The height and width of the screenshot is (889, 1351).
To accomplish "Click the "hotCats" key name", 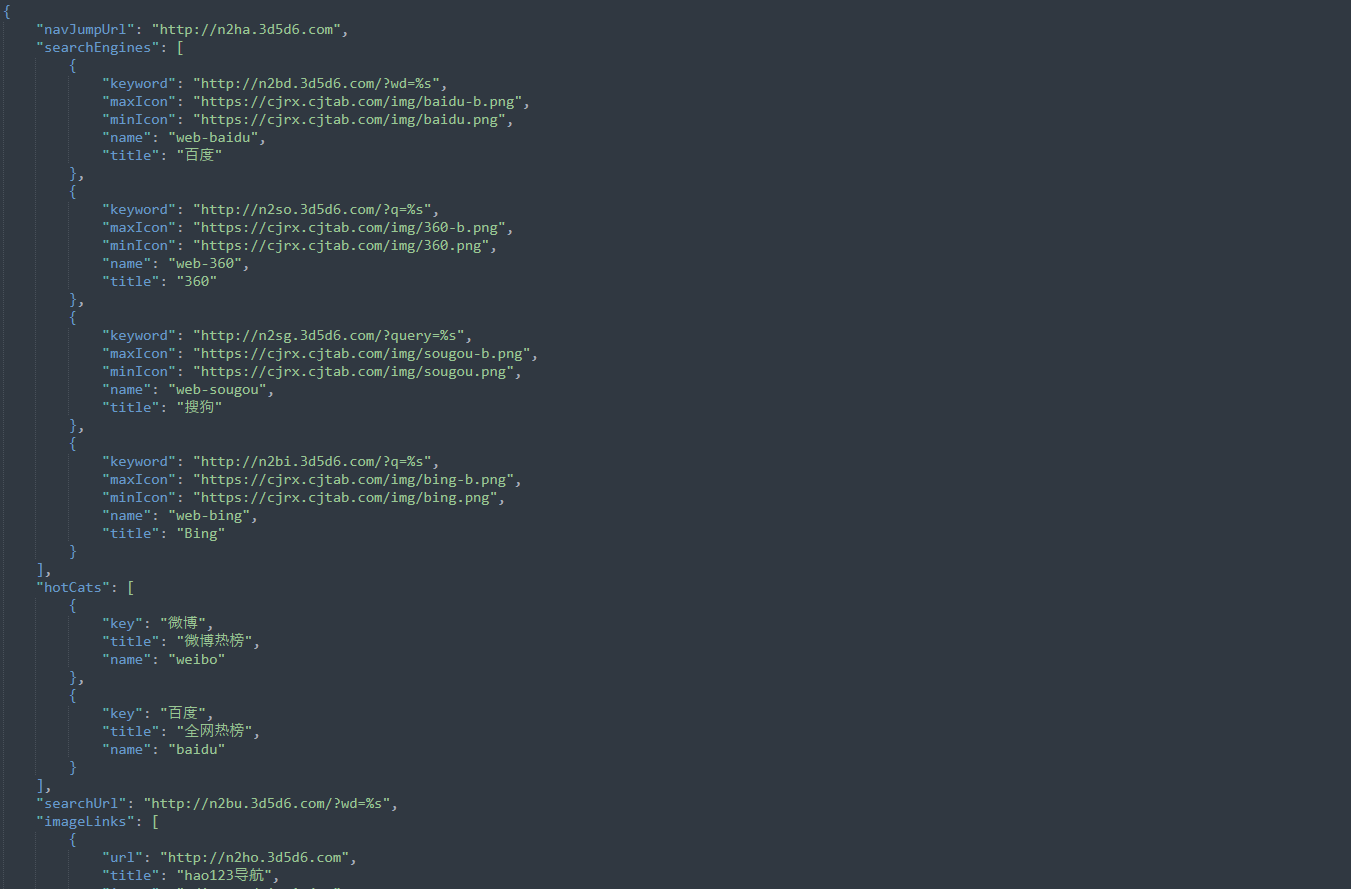I will point(73,587).
